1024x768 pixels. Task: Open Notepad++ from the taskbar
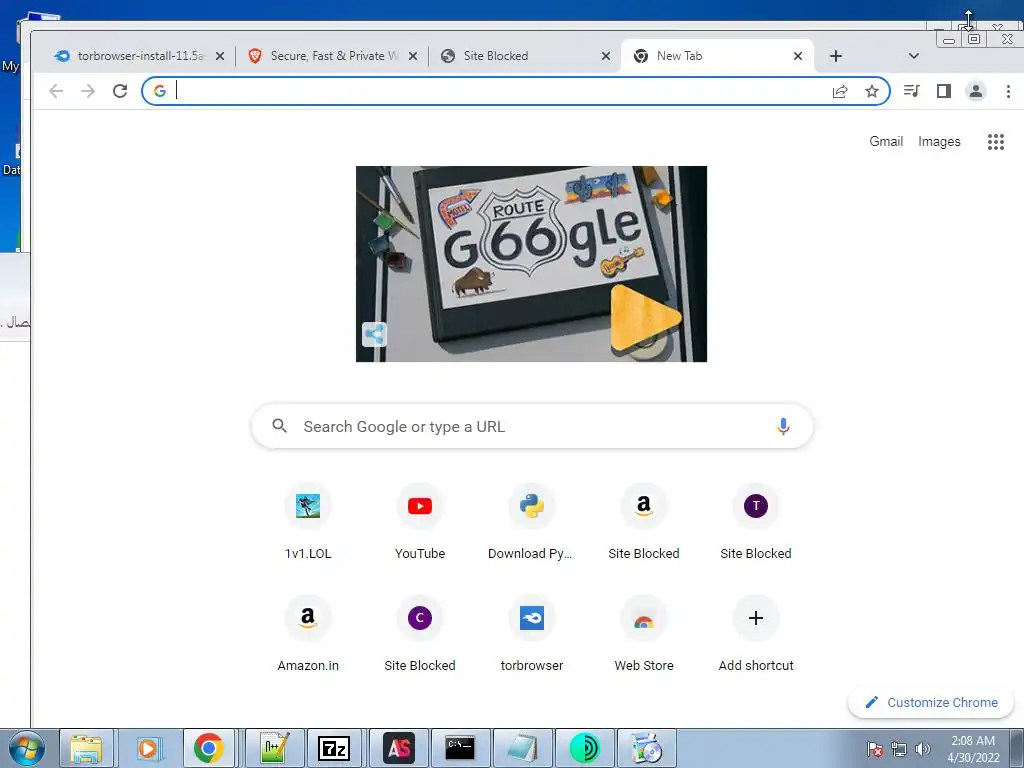point(274,748)
